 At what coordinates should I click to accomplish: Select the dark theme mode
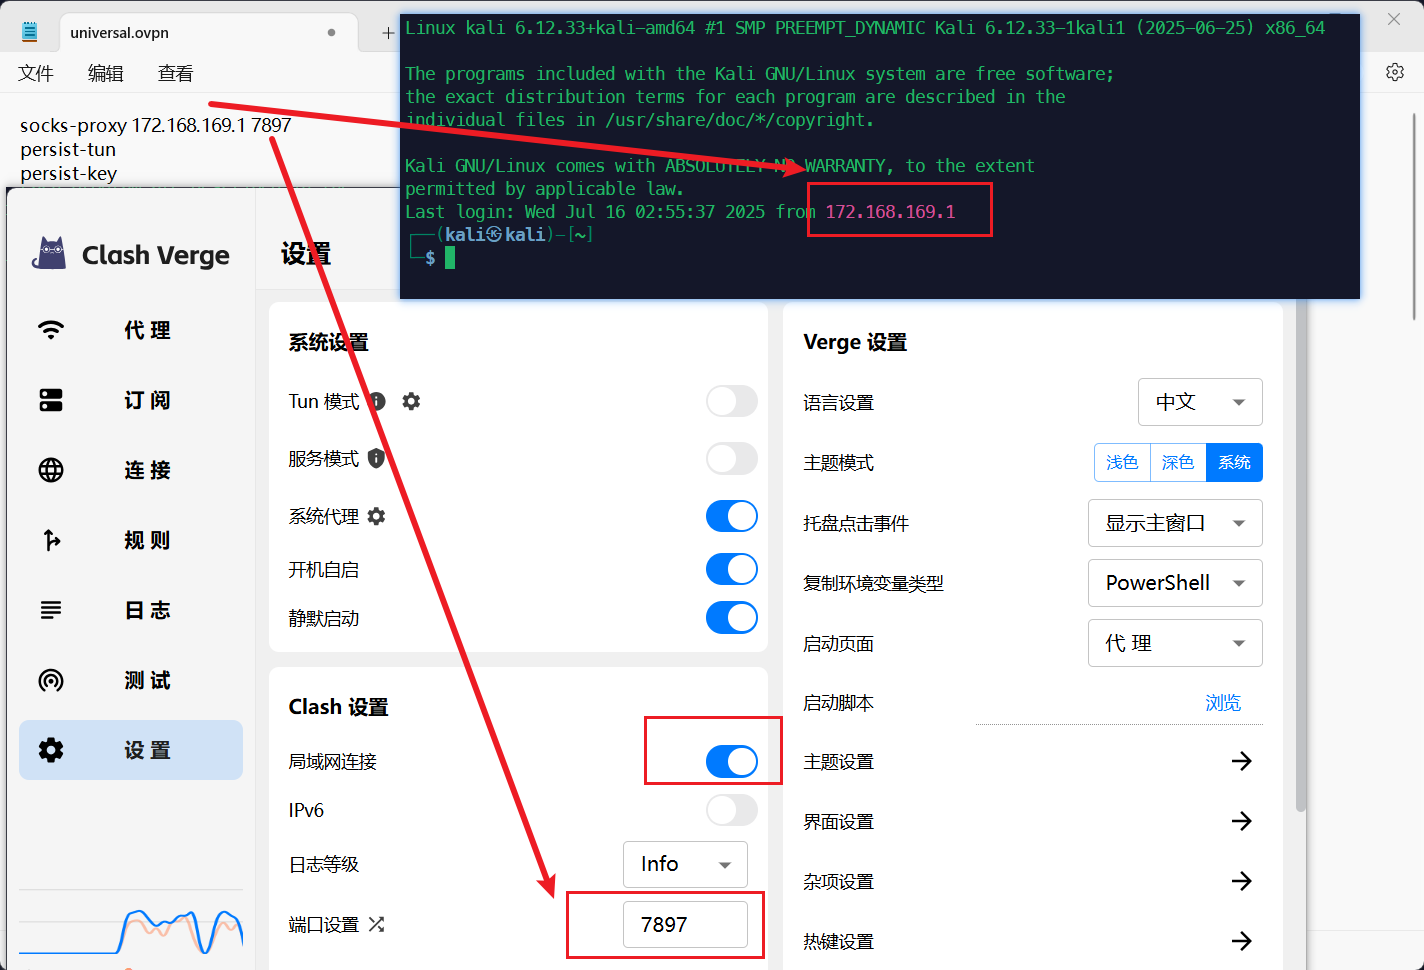tap(1178, 462)
